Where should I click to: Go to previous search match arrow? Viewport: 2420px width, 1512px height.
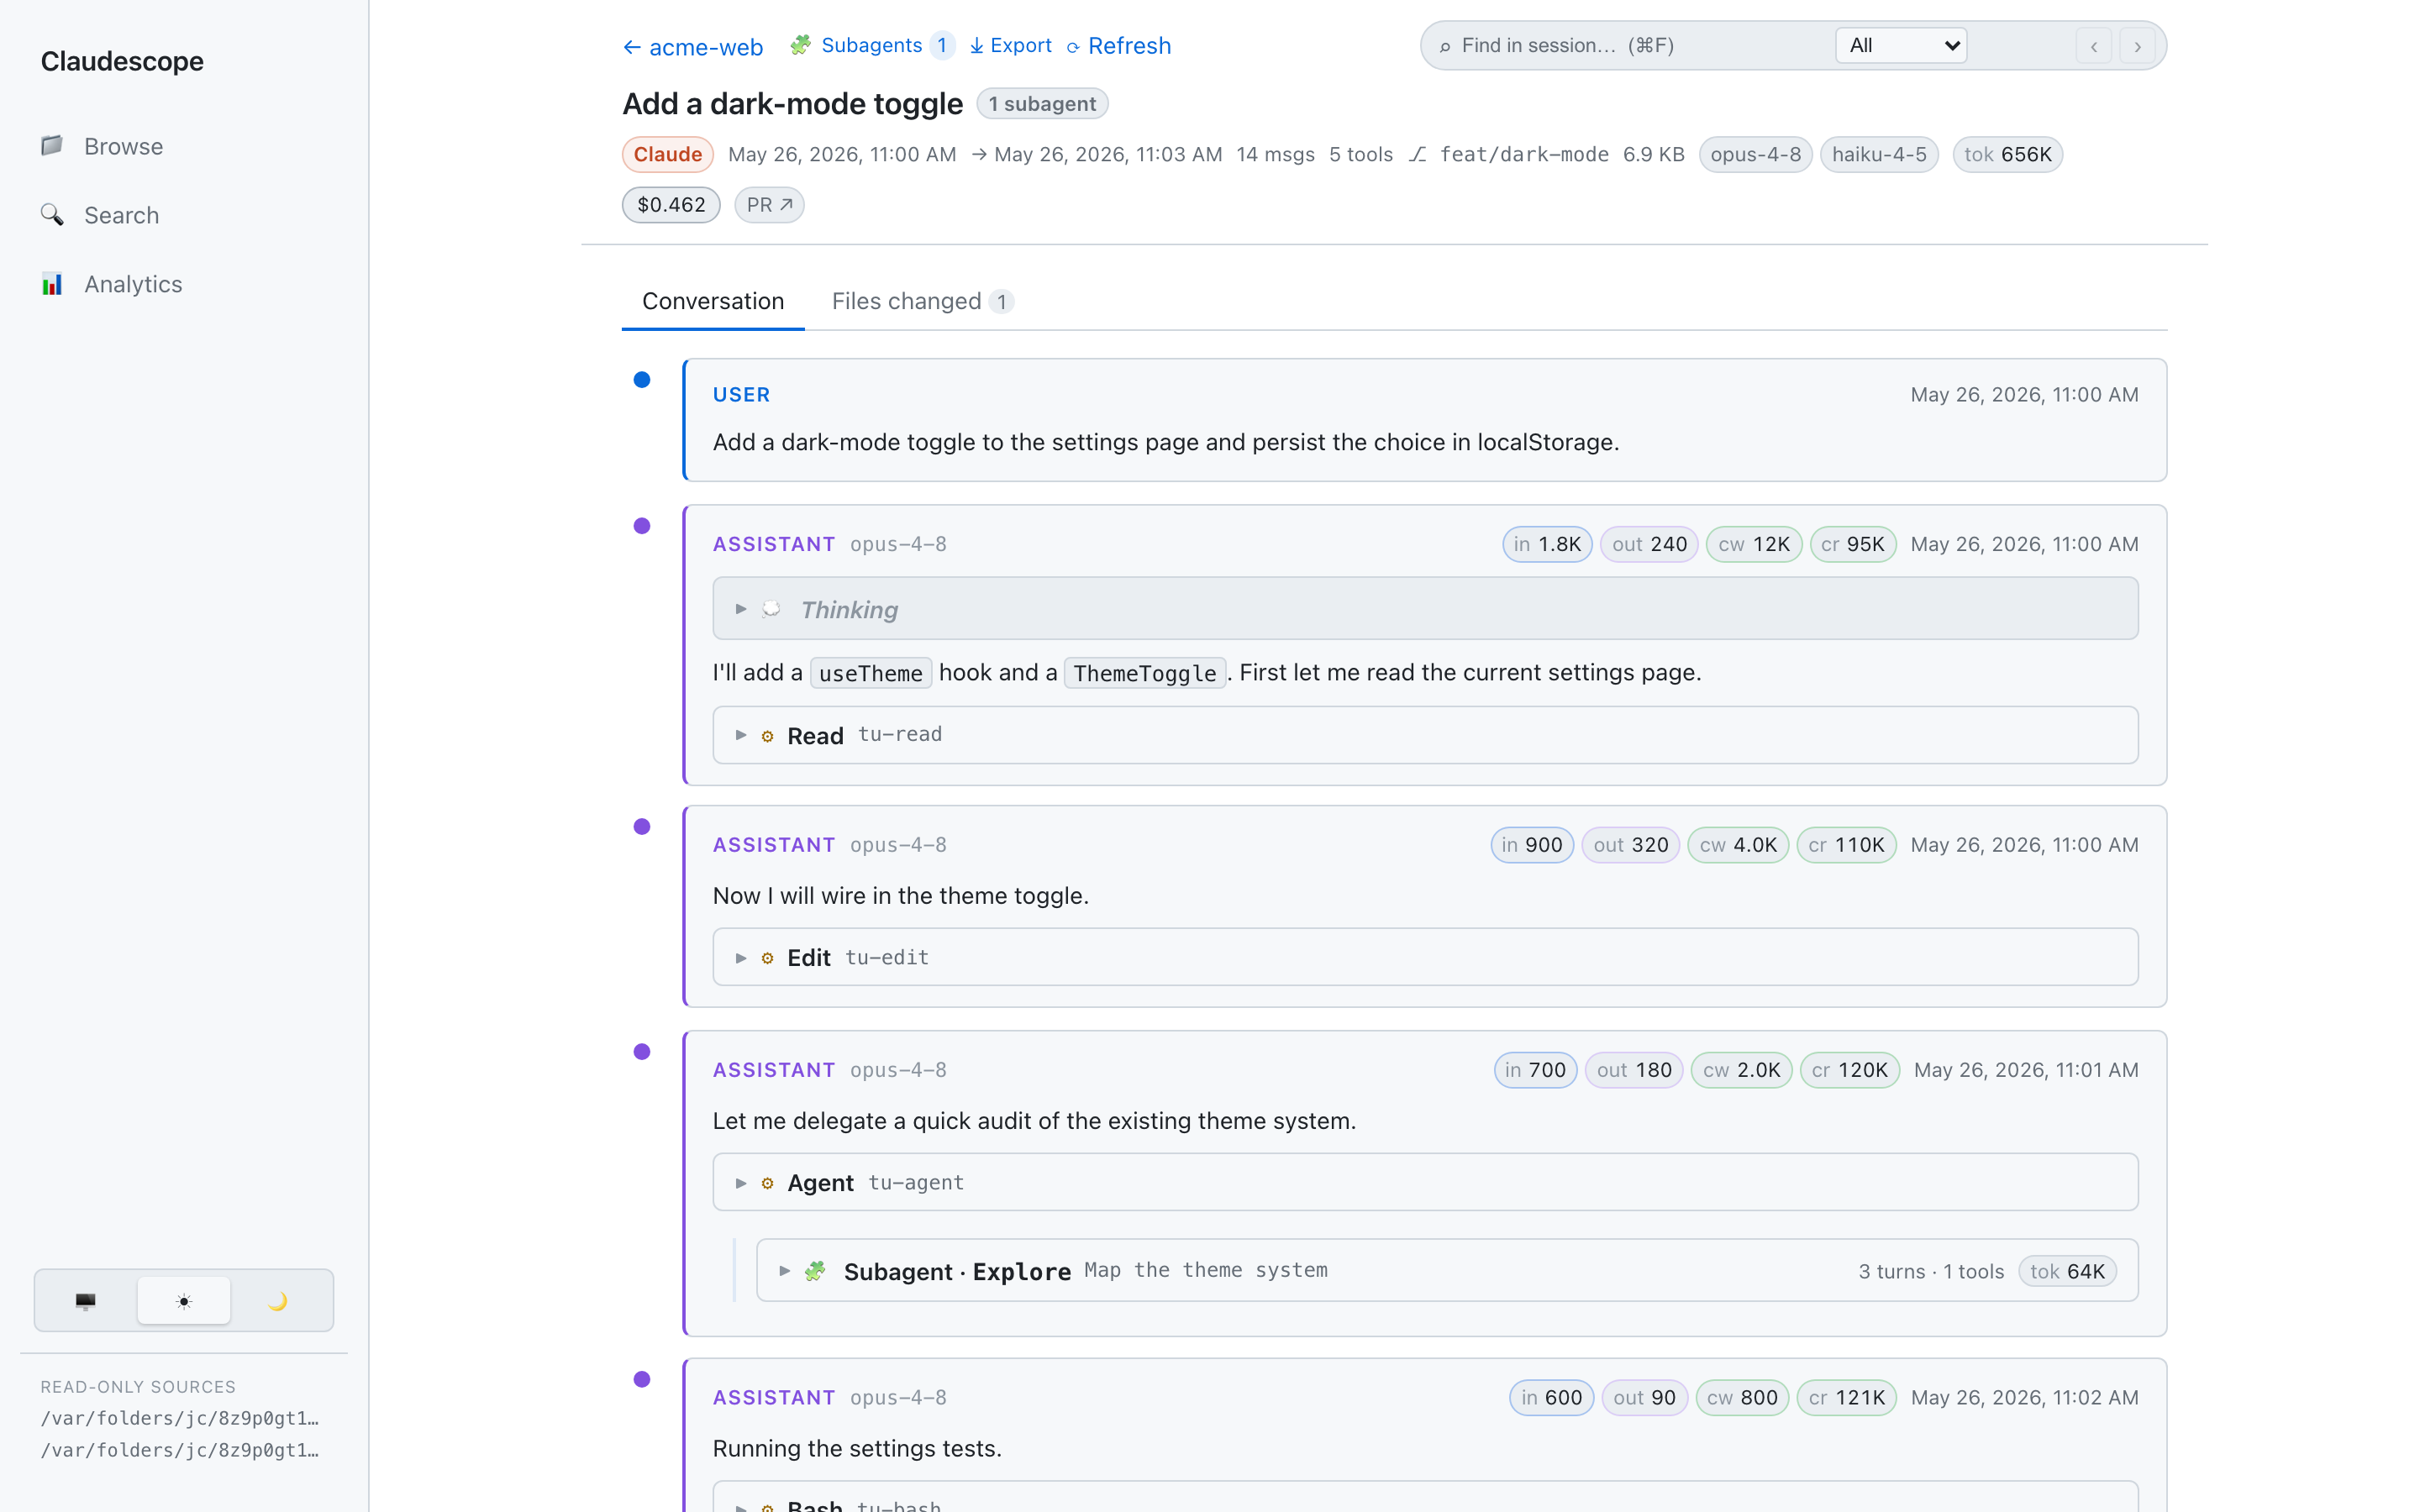(2094, 46)
